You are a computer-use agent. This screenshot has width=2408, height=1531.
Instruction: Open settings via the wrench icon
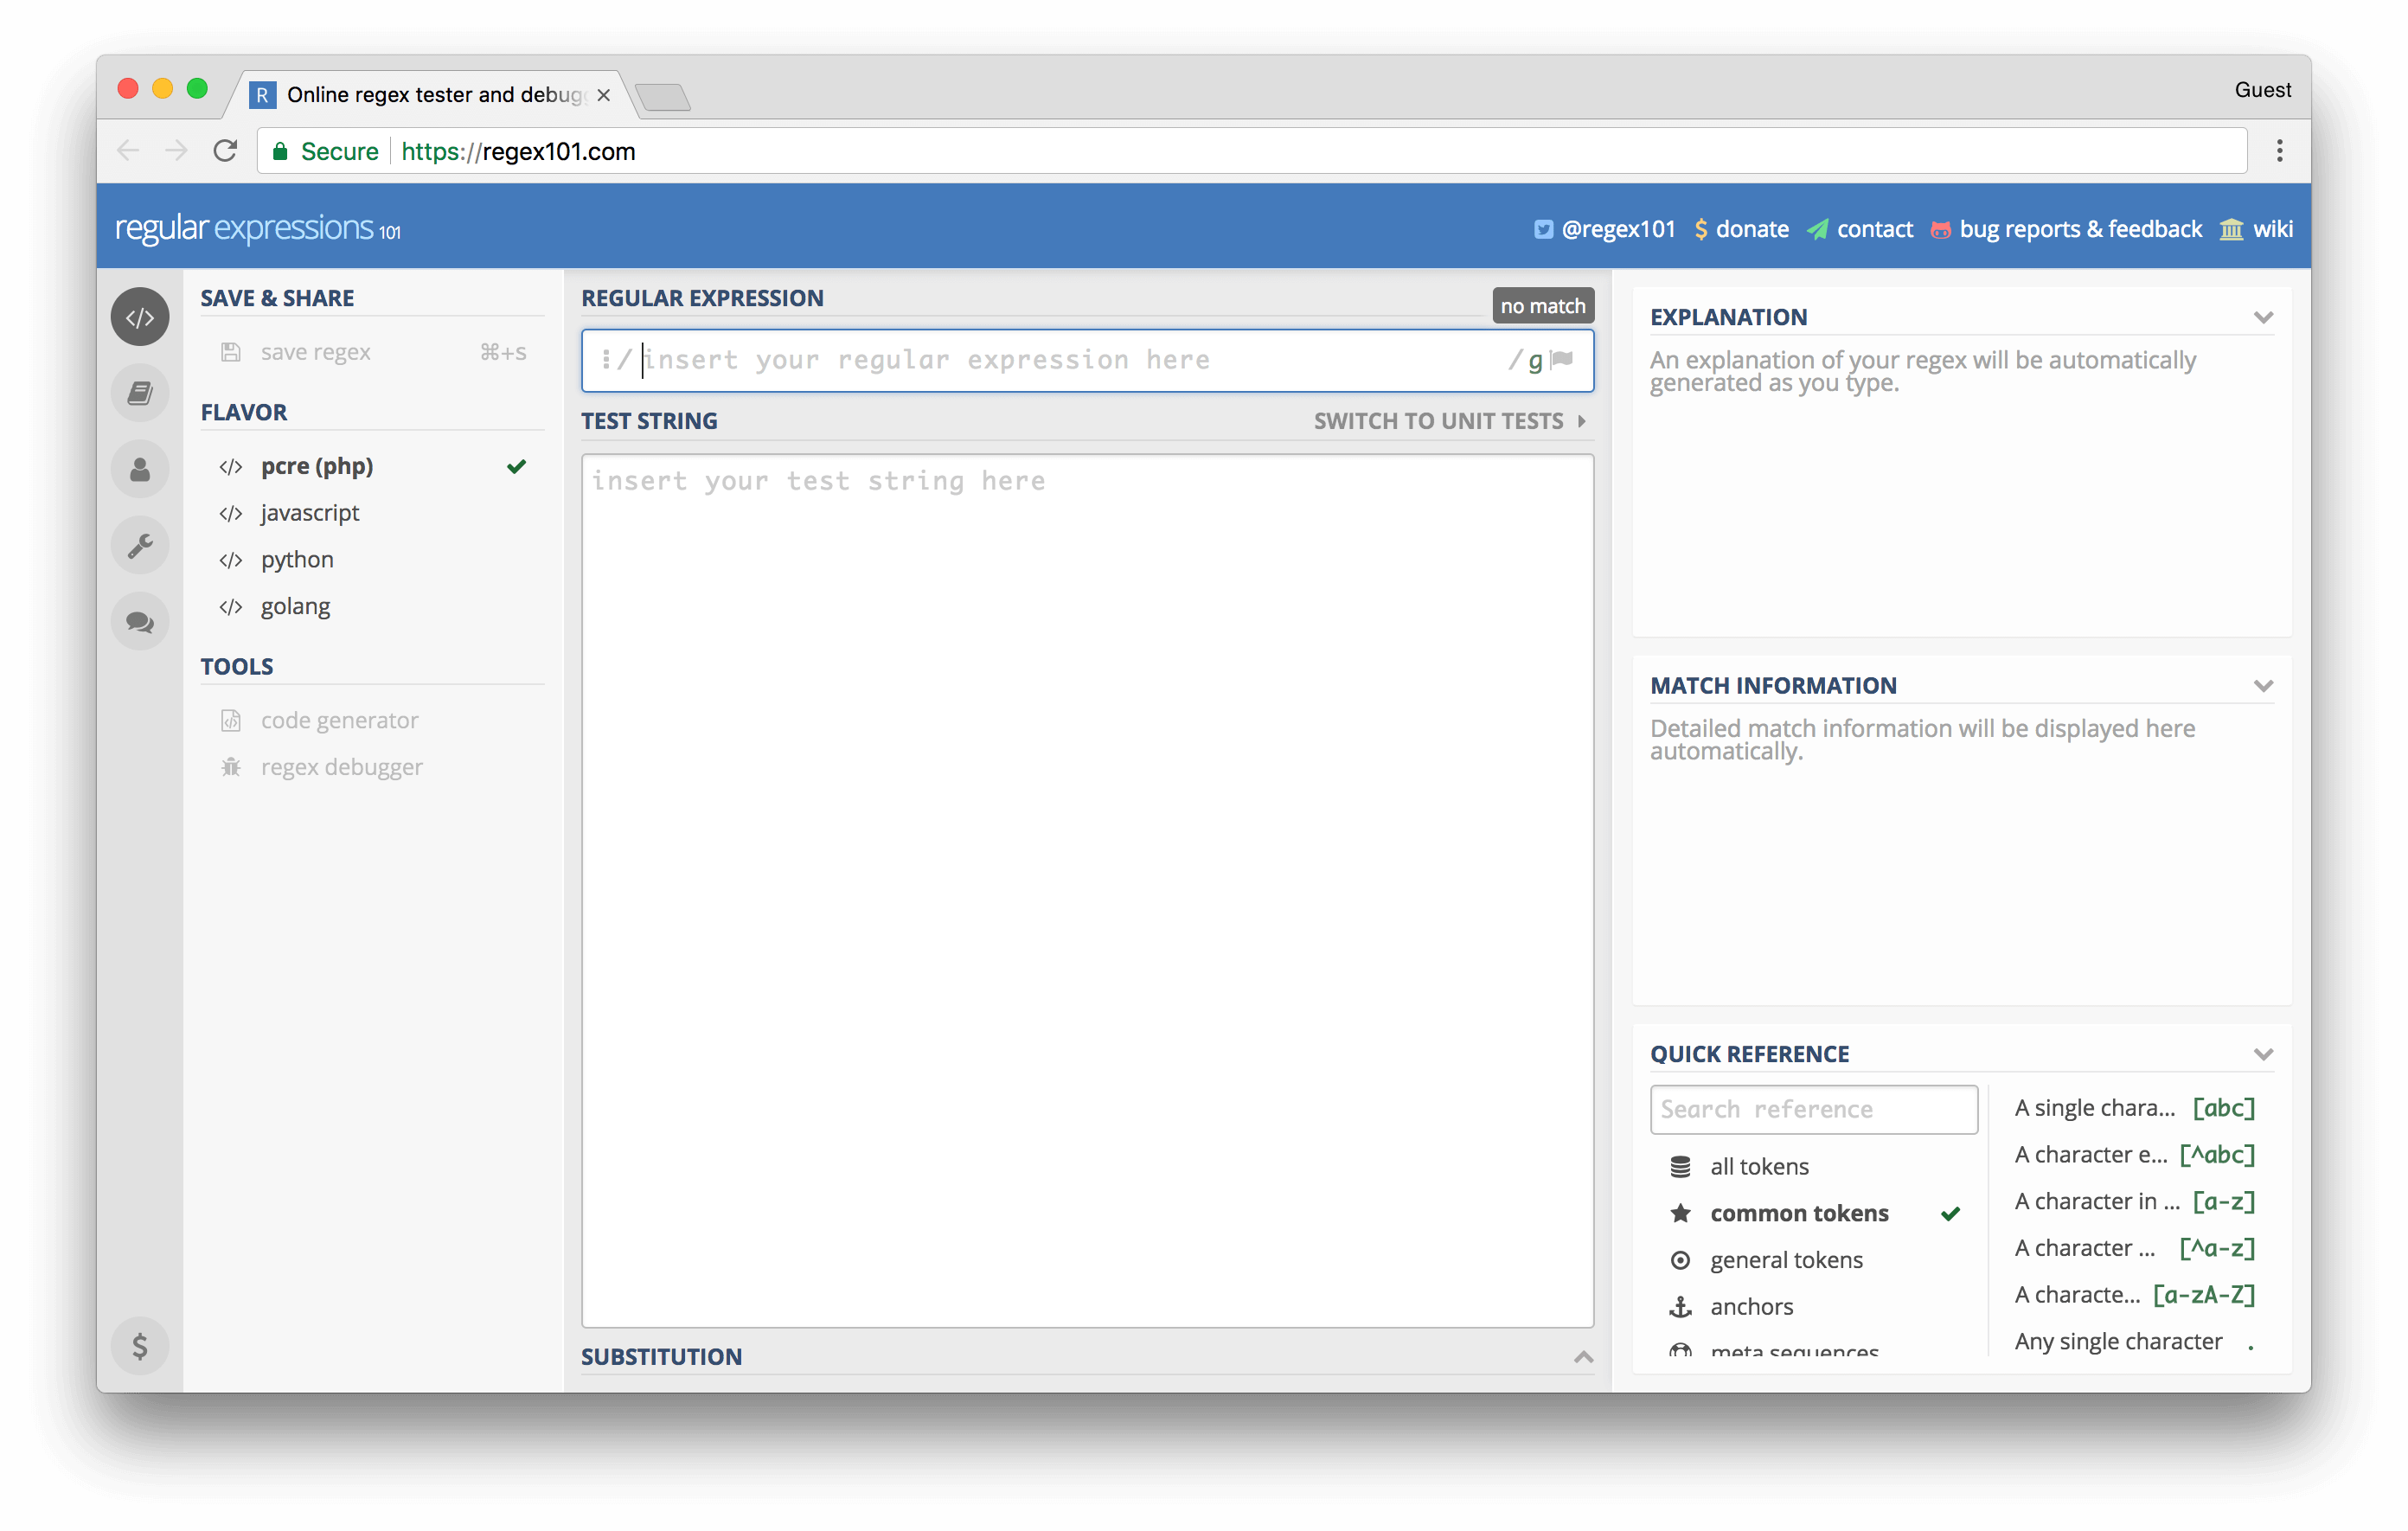point(140,546)
